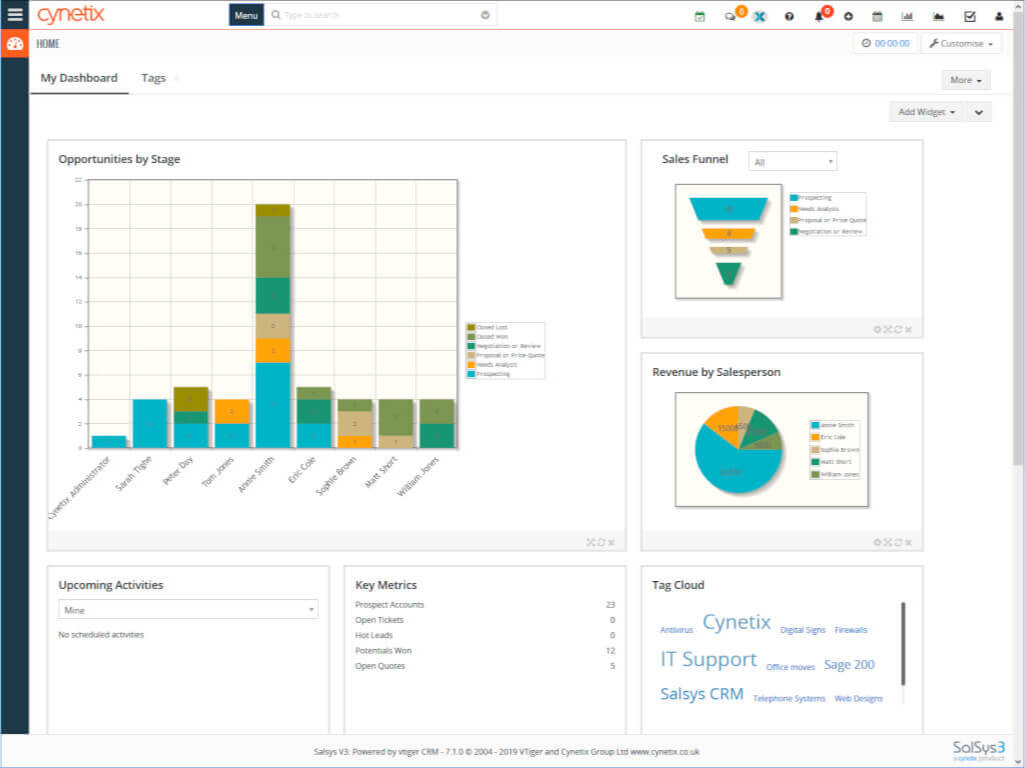Image resolution: width=1025 pixels, height=768 pixels.
Task: Open the 'Antivirus' tag
Action: (x=677, y=630)
